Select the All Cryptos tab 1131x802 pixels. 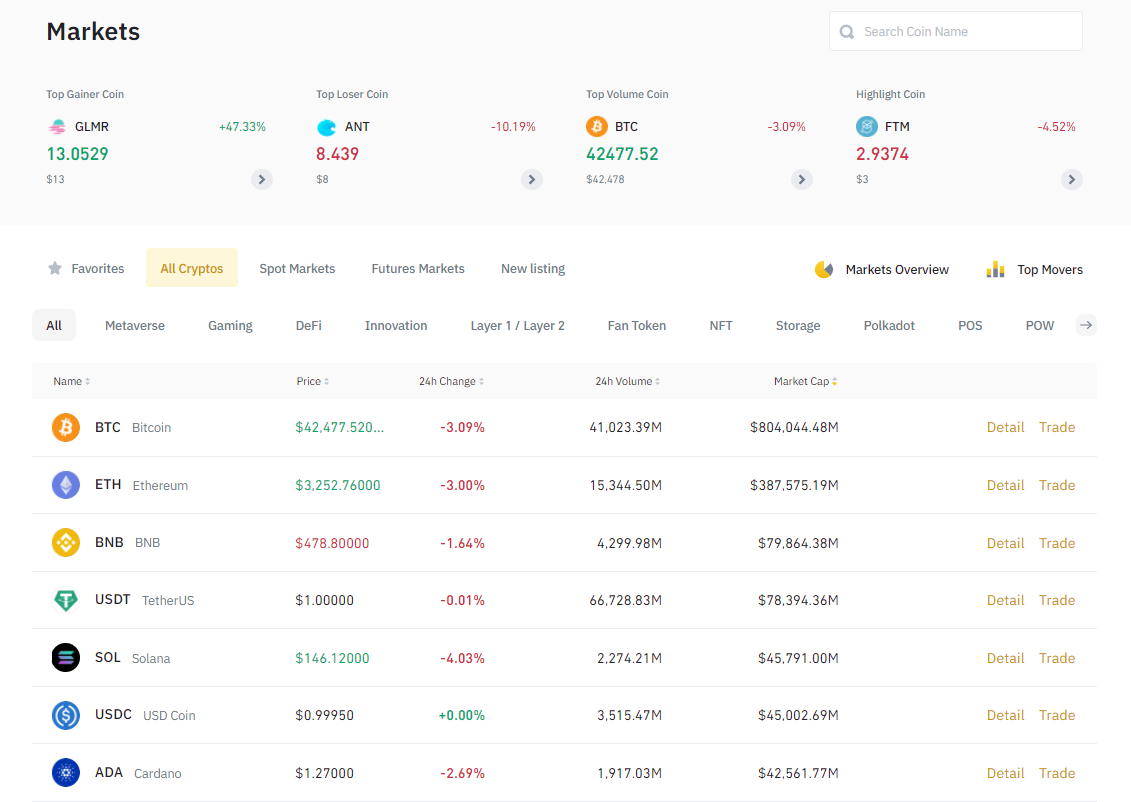[192, 268]
